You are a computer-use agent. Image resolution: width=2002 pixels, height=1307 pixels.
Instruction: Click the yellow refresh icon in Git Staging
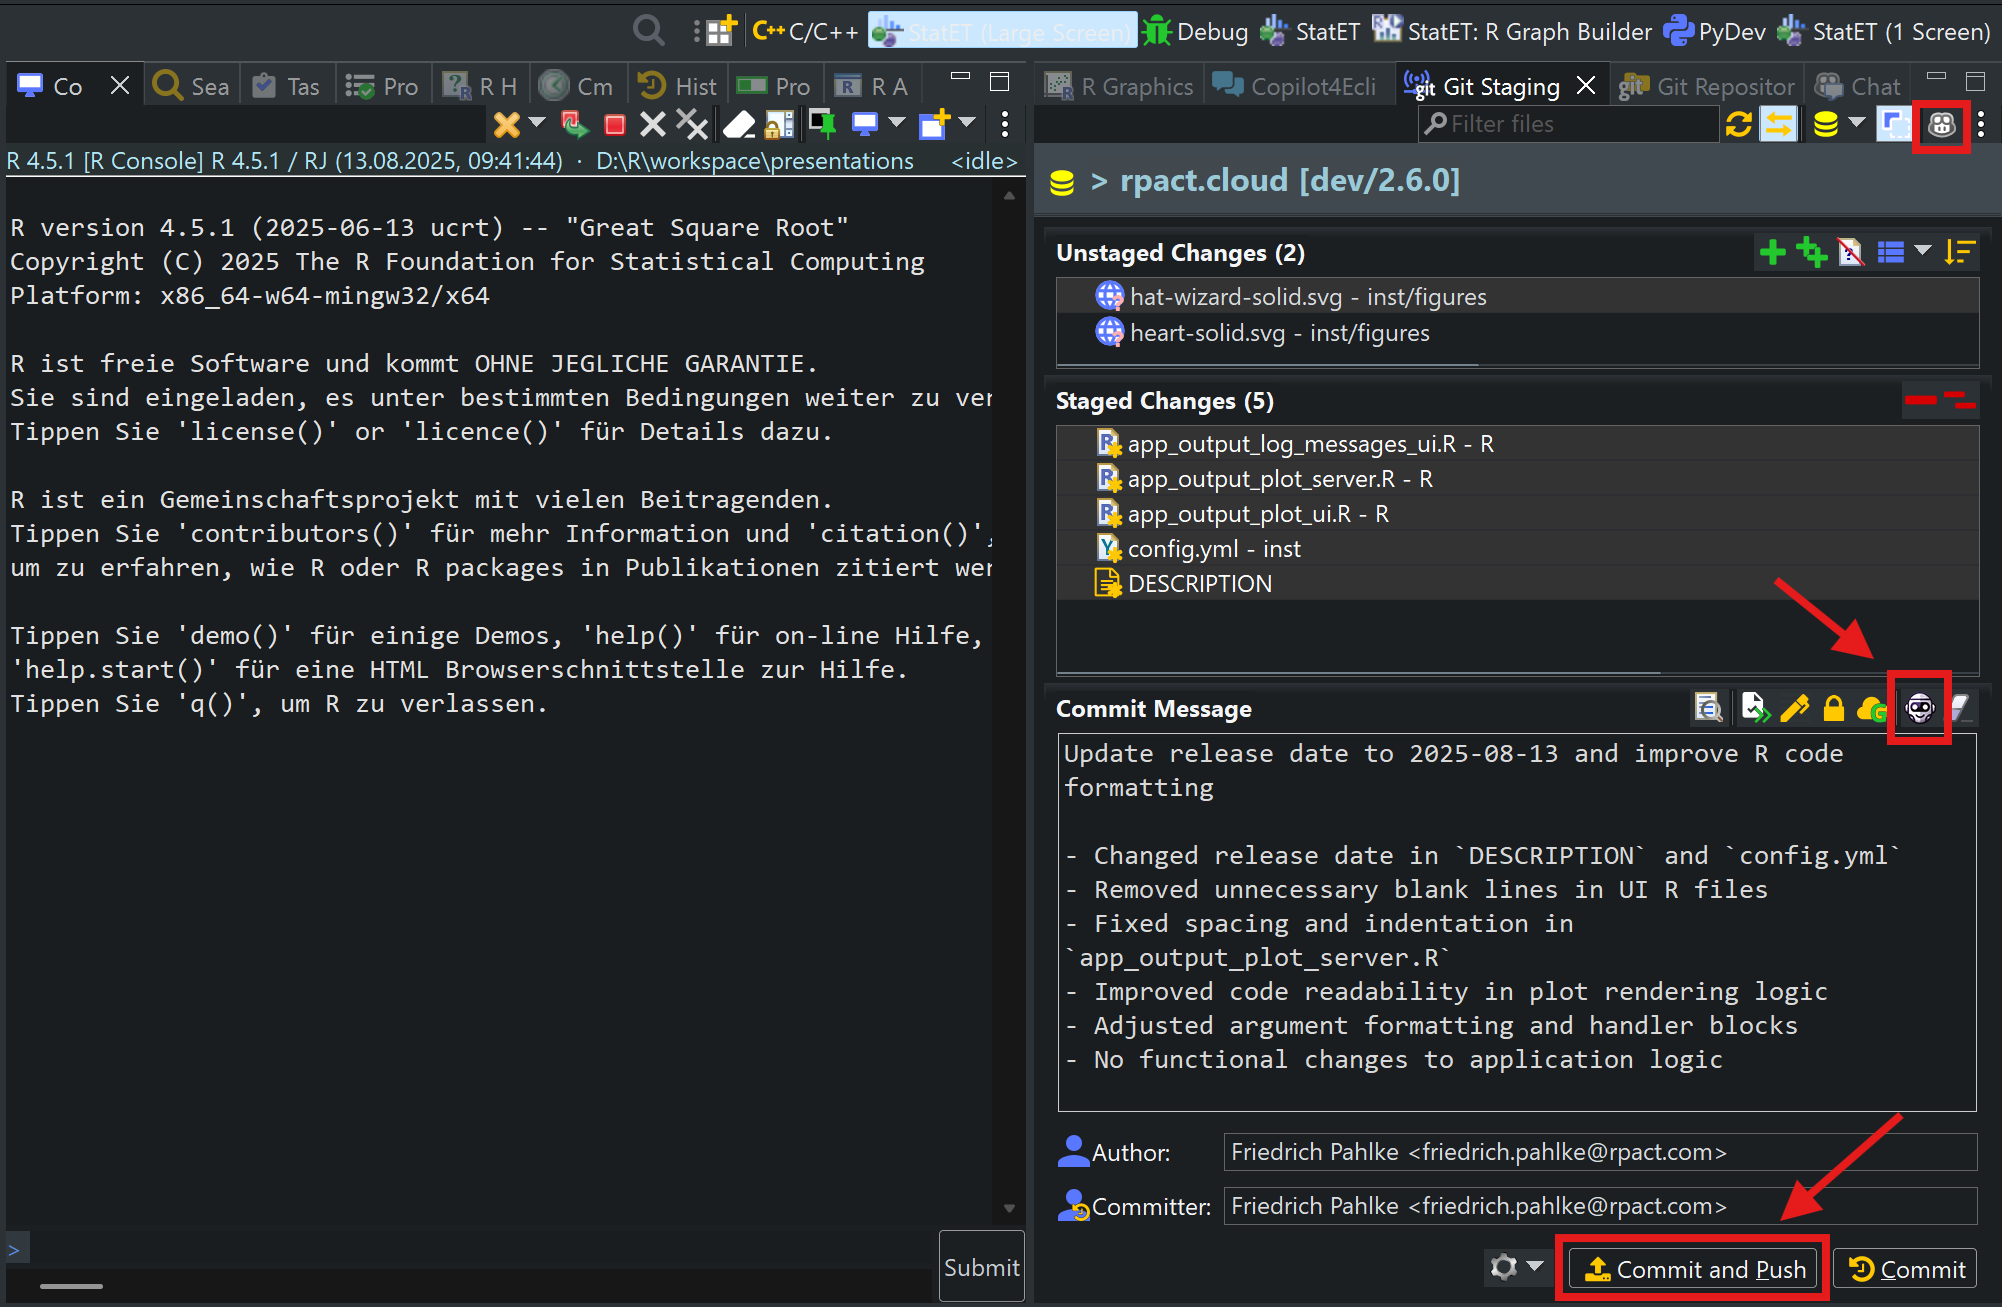(1738, 124)
